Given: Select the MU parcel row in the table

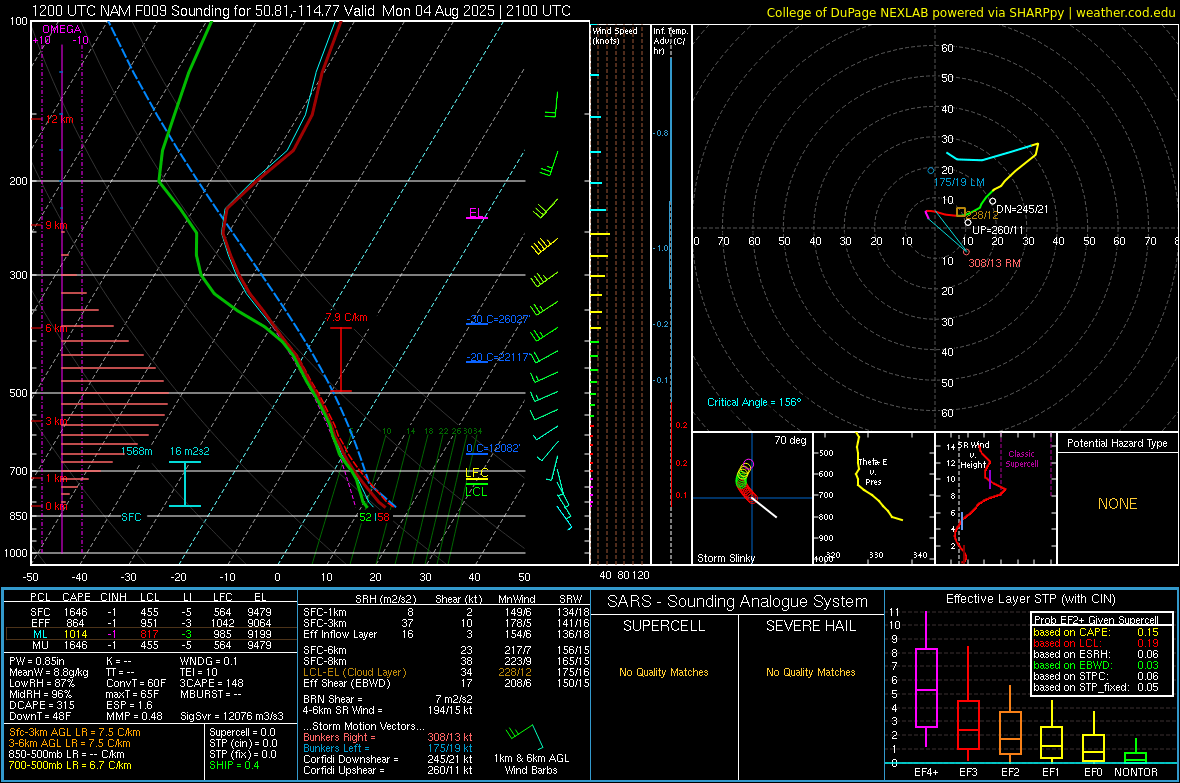Looking at the screenshot, I should tap(151, 645).
